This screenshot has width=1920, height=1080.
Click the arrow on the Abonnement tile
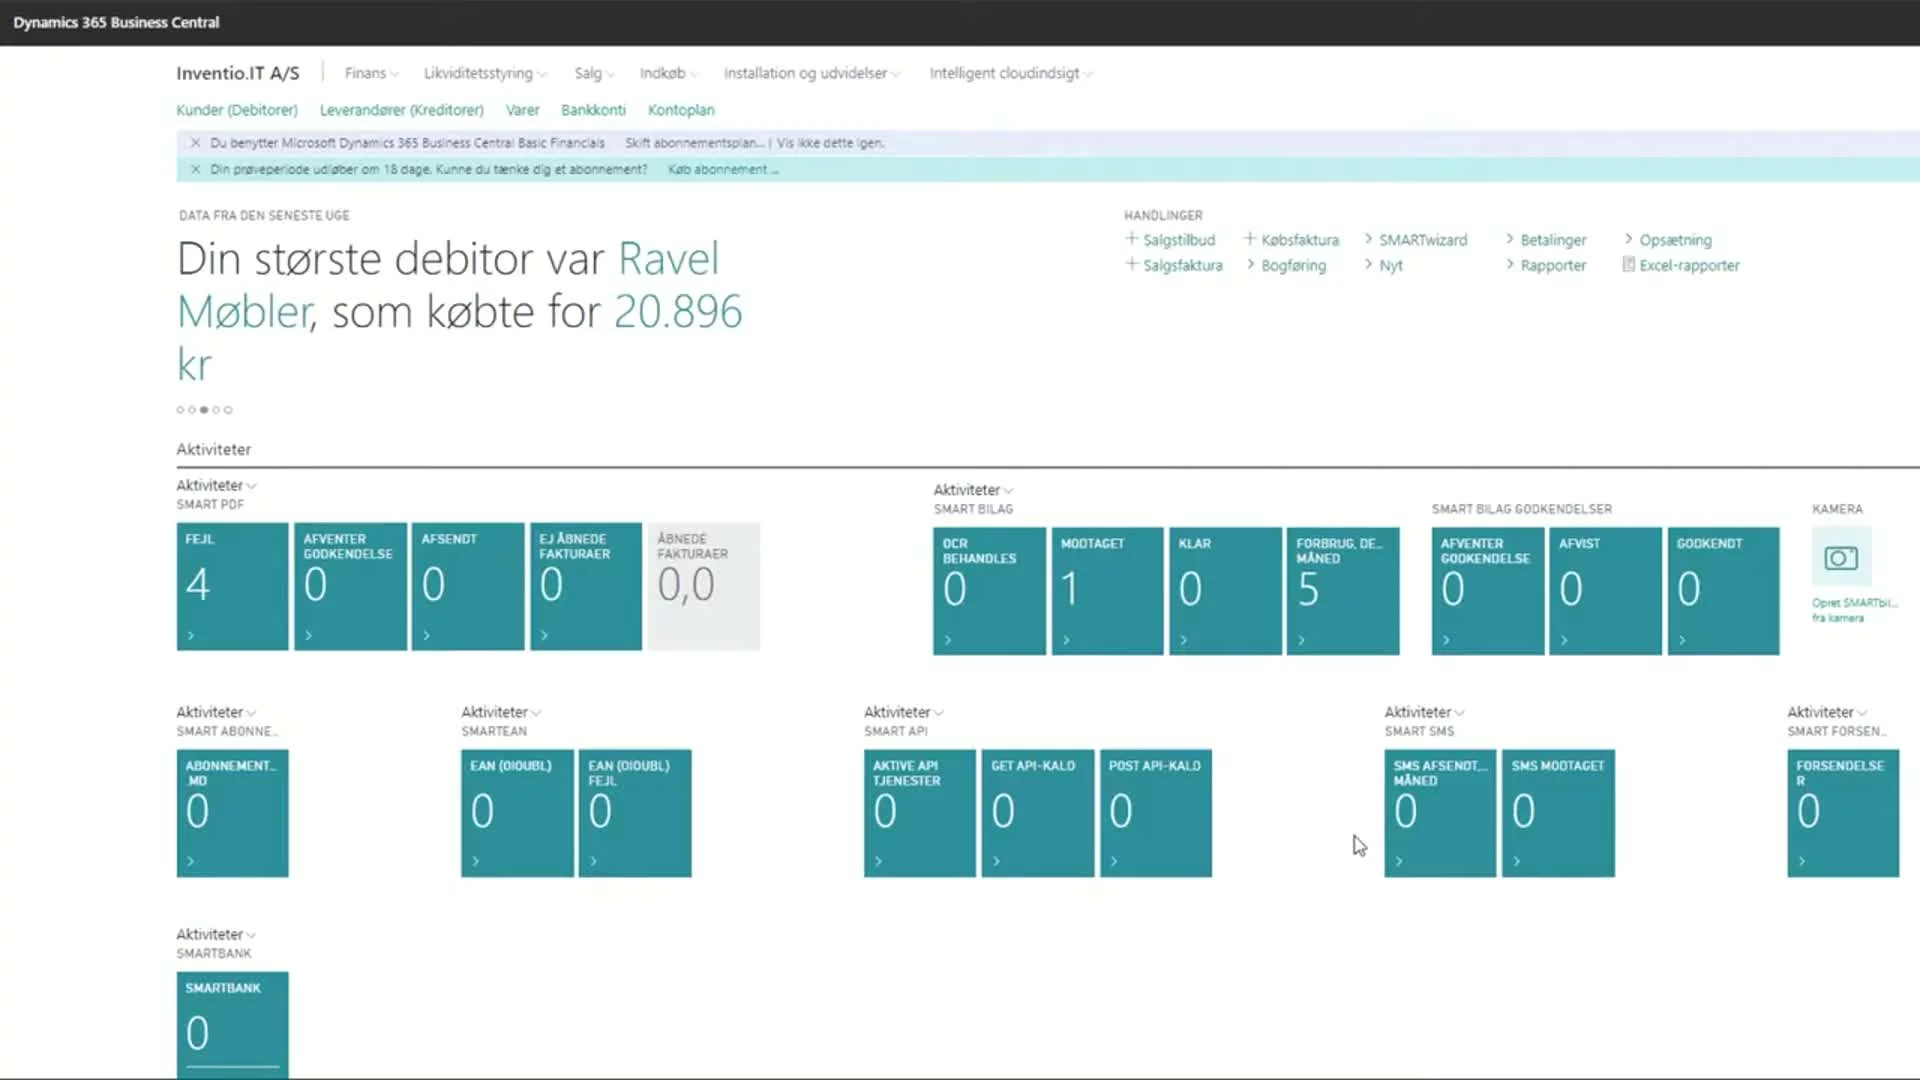click(191, 861)
